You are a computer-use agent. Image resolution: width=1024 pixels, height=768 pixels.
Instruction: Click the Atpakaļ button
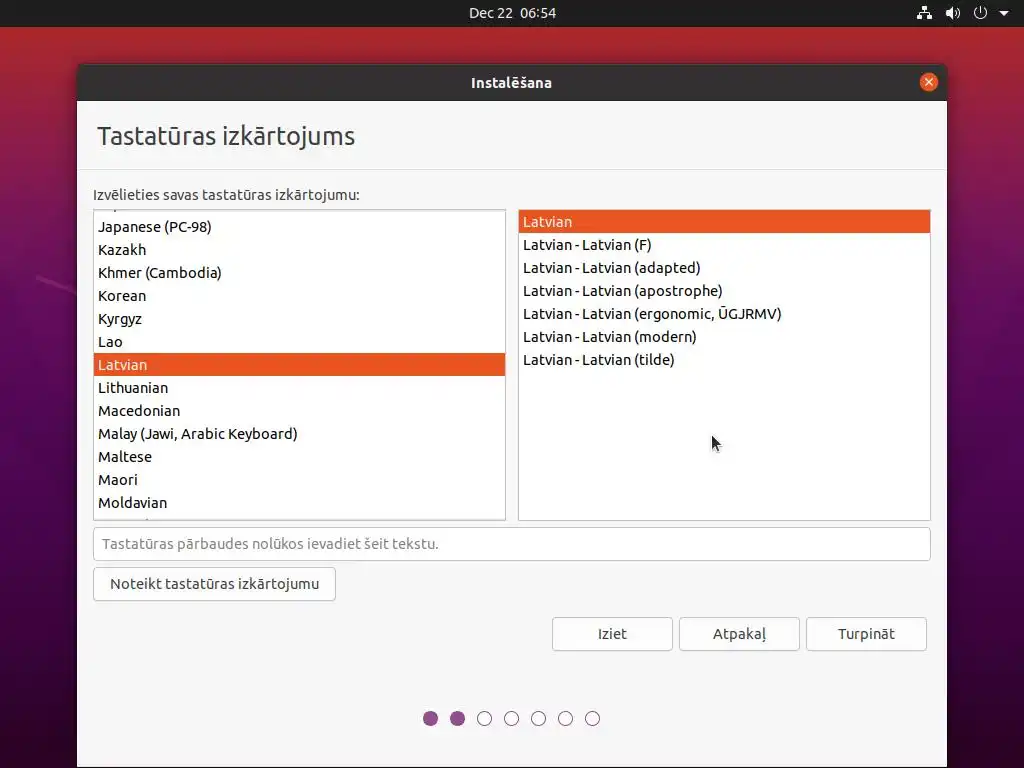click(739, 634)
